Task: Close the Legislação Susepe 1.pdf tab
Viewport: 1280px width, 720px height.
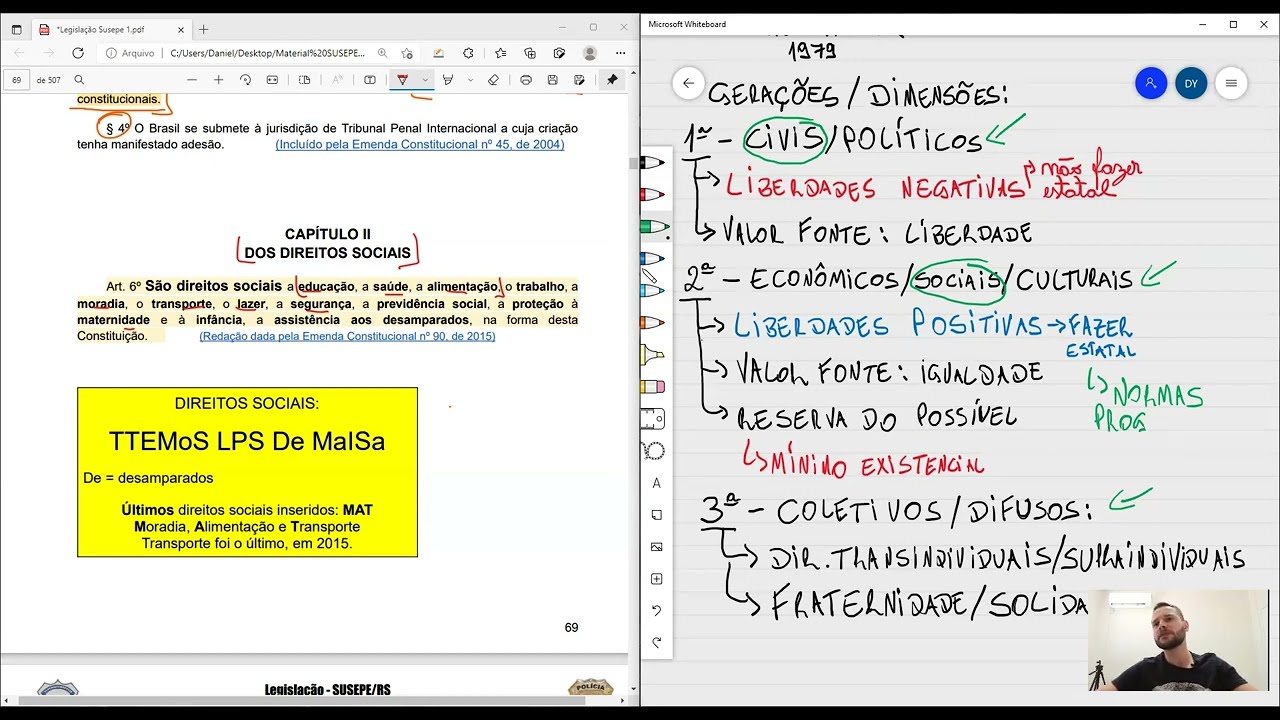Action: click(180, 30)
